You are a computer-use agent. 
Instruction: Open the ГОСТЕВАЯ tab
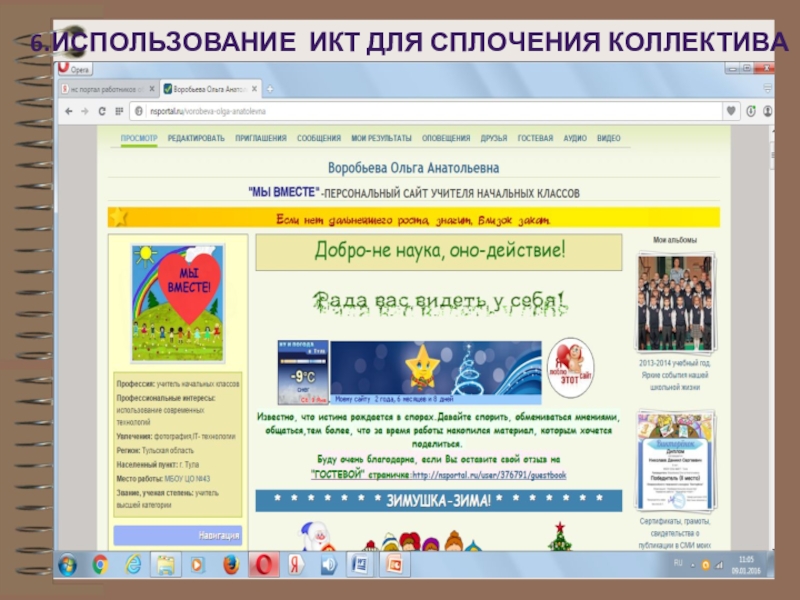(x=535, y=138)
